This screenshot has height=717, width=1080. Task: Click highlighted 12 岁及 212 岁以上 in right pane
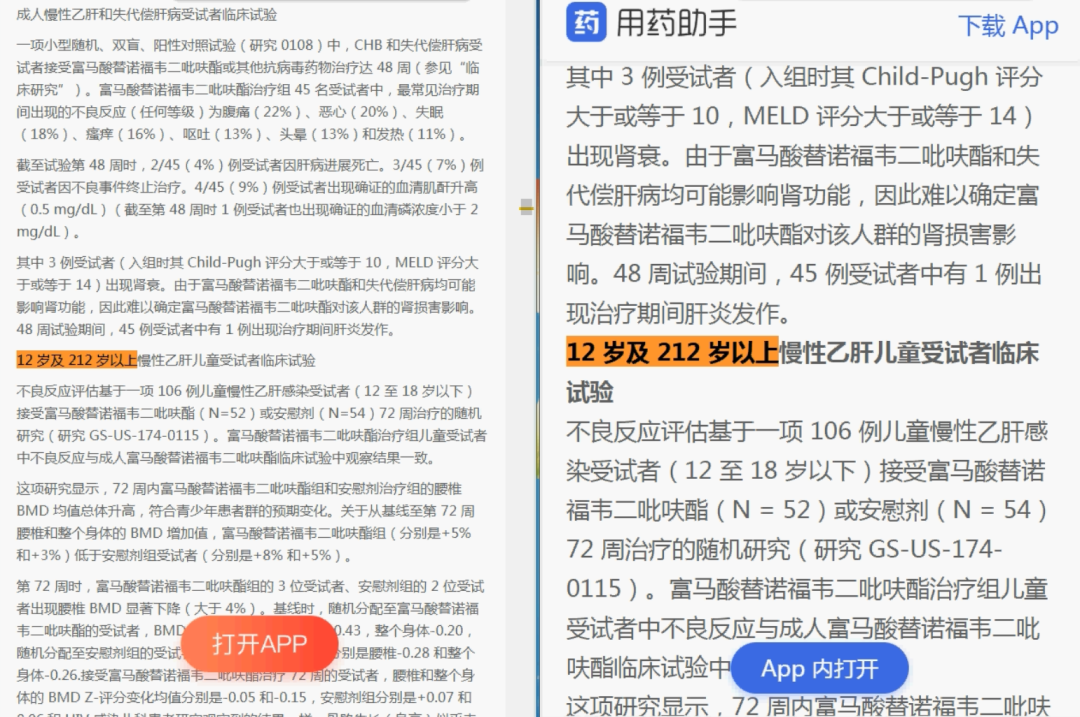click(671, 352)
